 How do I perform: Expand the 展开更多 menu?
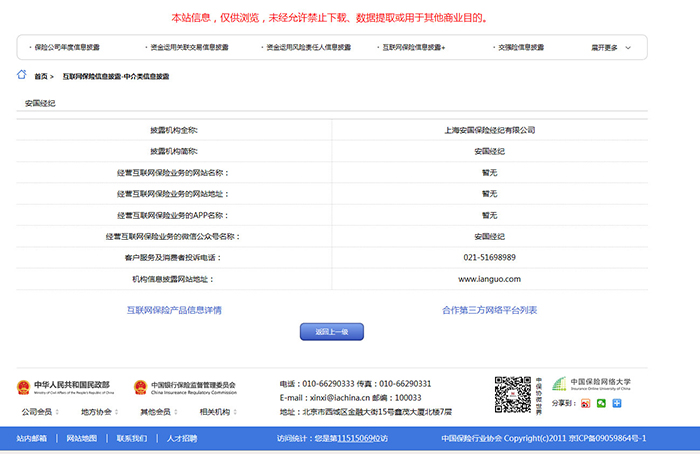pyautogui.click(x=611, y=48)
